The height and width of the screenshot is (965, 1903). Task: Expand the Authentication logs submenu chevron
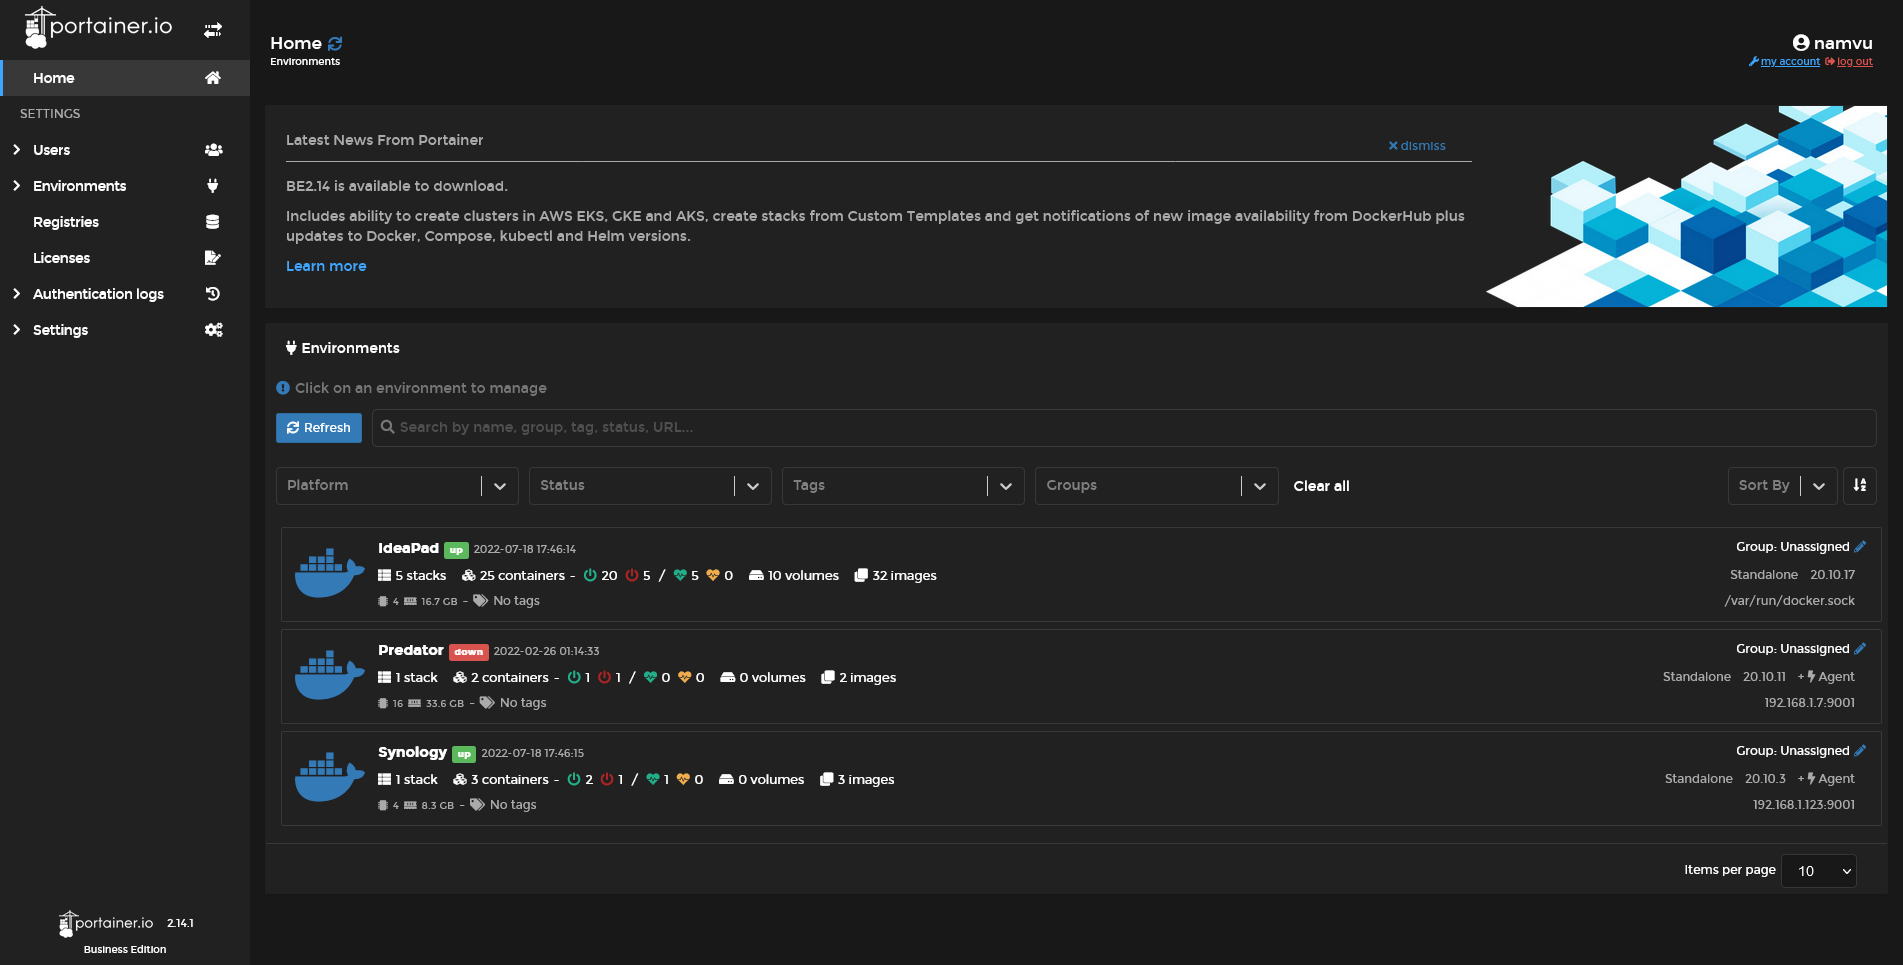[16, 294]
